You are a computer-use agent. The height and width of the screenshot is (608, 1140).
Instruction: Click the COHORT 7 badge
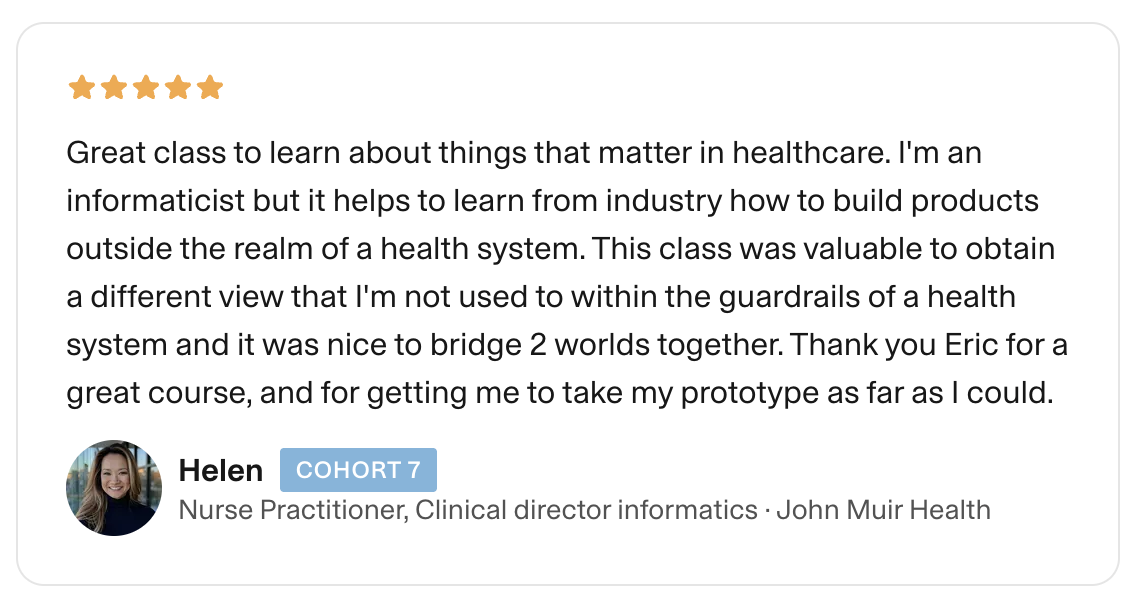[x=358, y=470]
